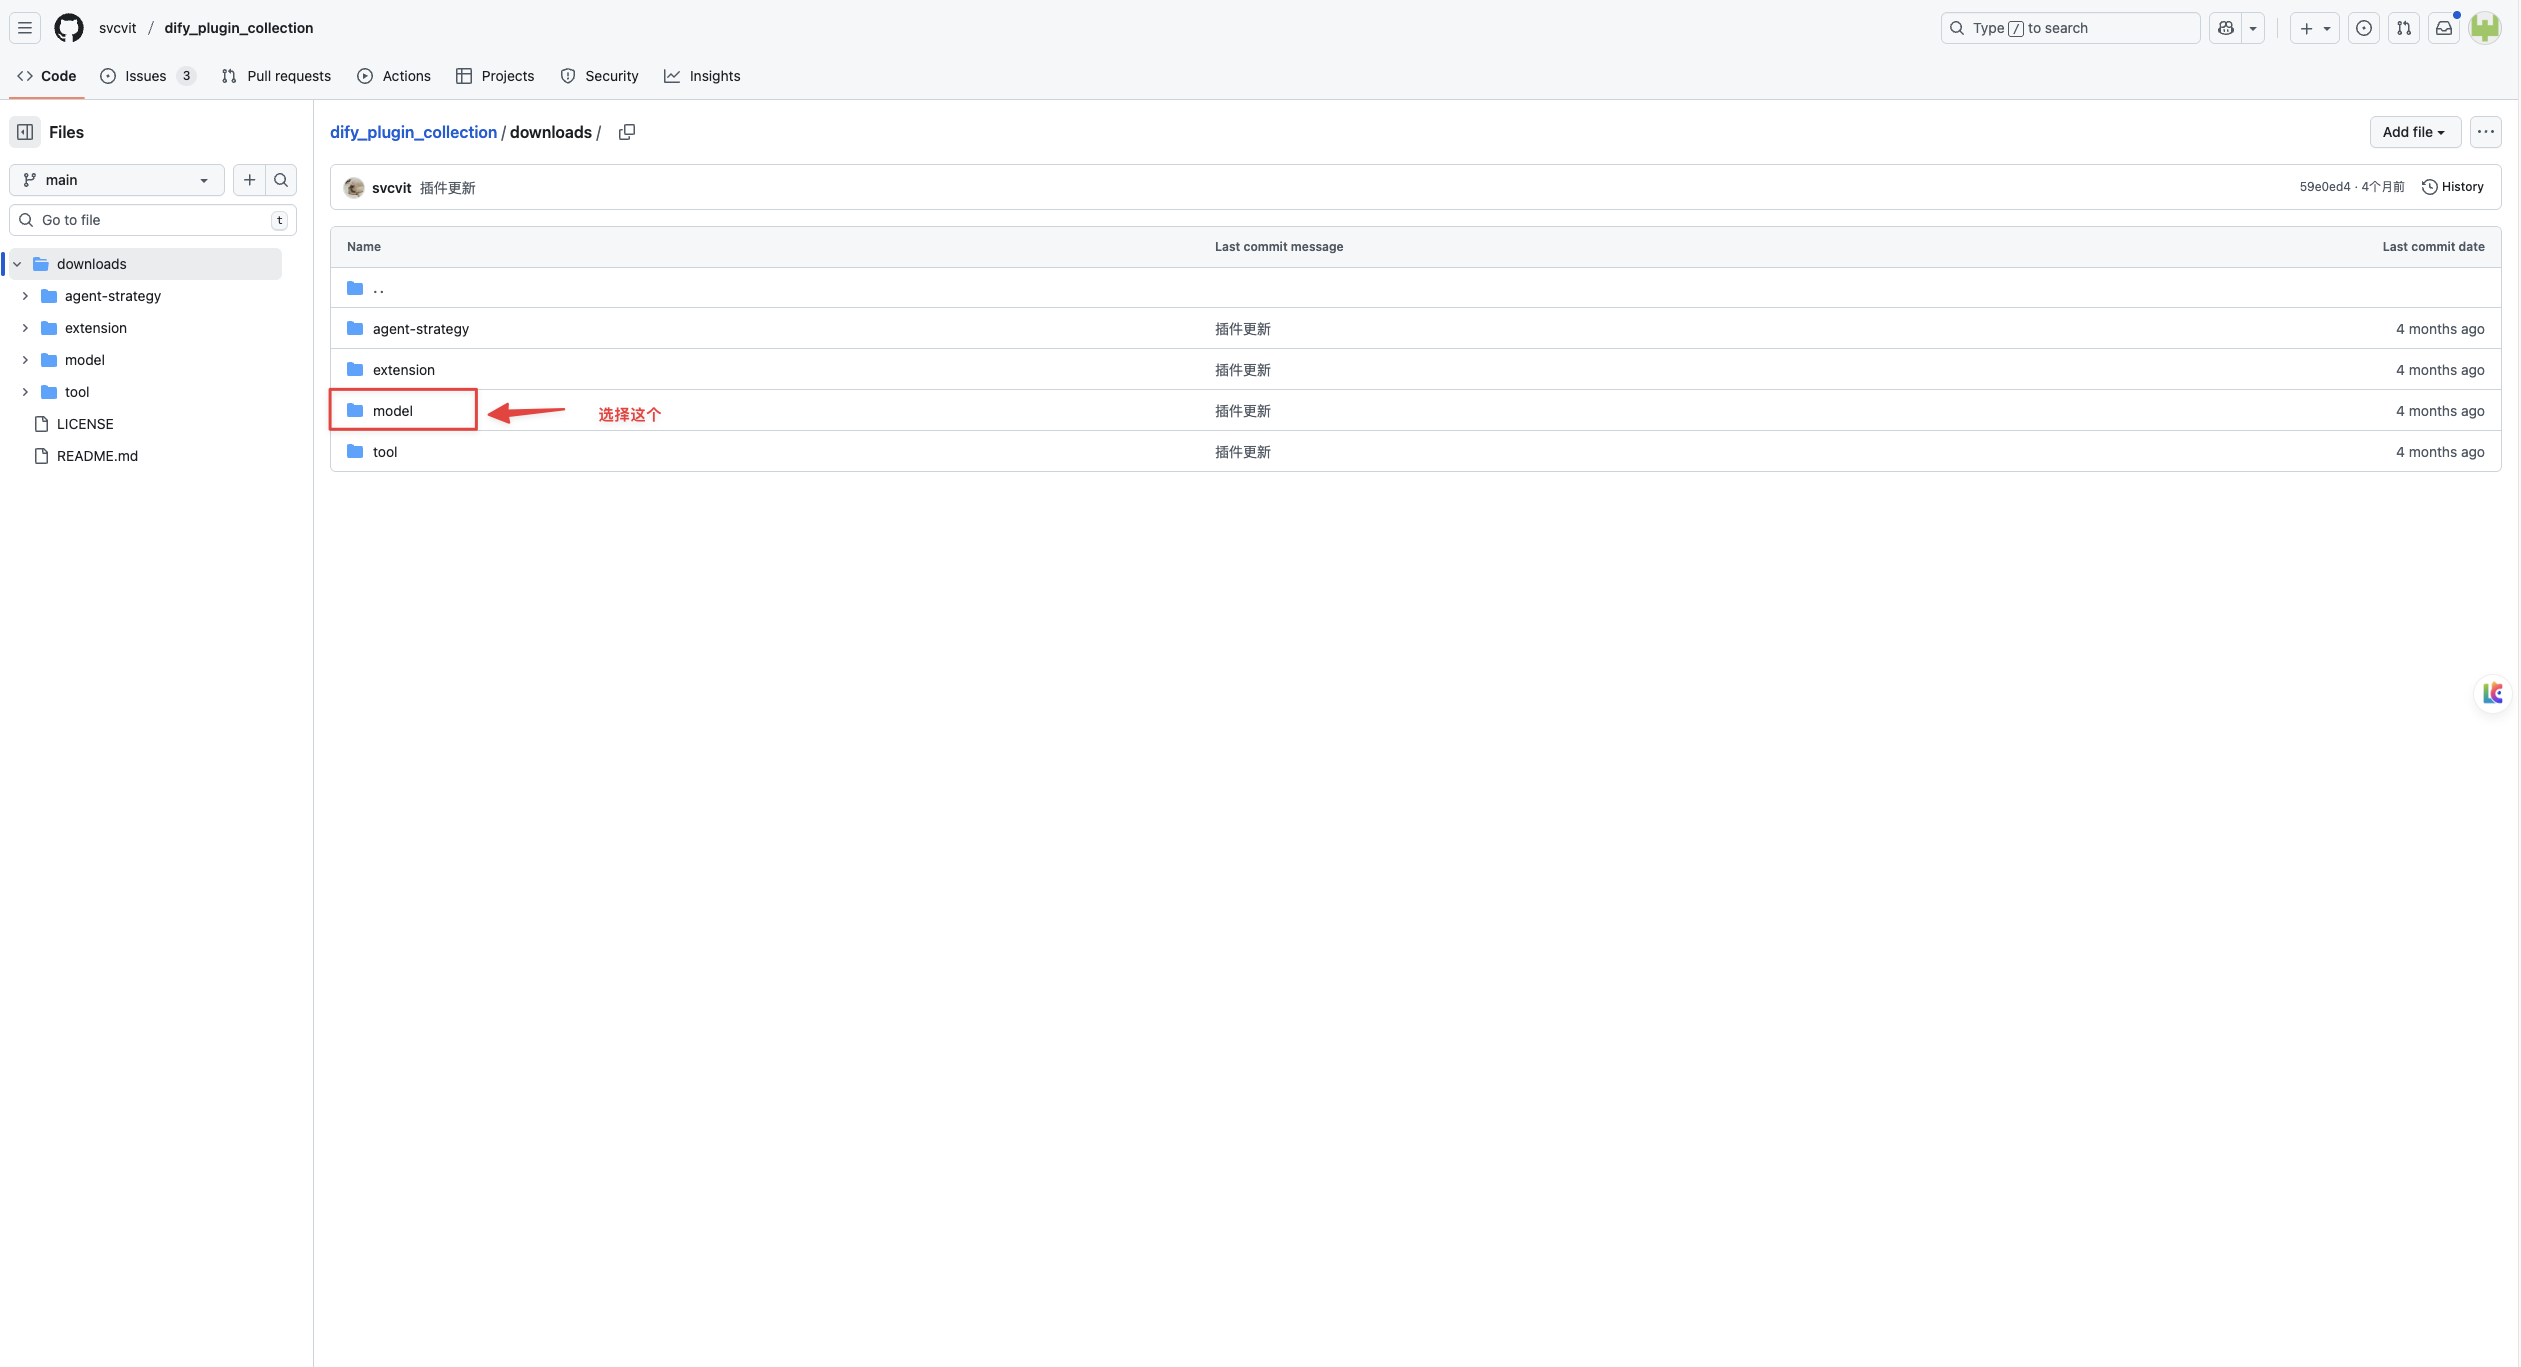Open the pull requests header icon
Screen dimensions: 2521x1367
coord(2404,28)
